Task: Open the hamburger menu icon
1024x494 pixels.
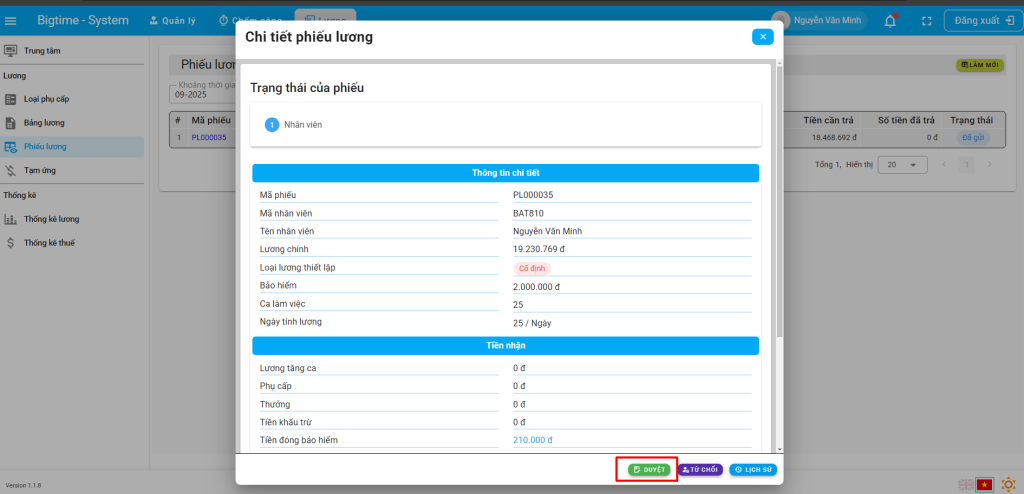Action: coord(11,21)
